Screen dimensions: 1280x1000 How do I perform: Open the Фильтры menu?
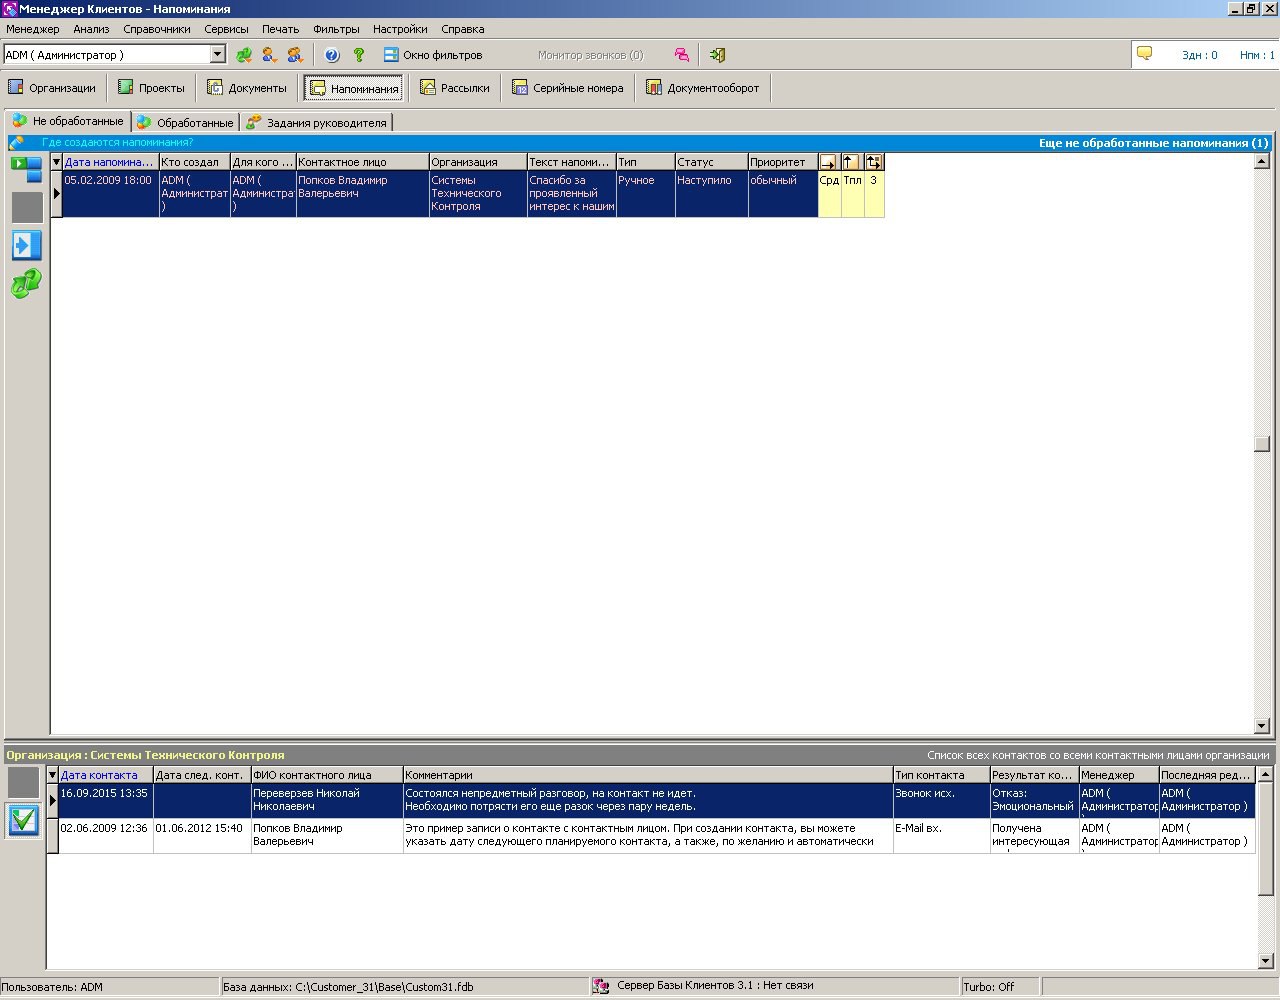[336, 29]
